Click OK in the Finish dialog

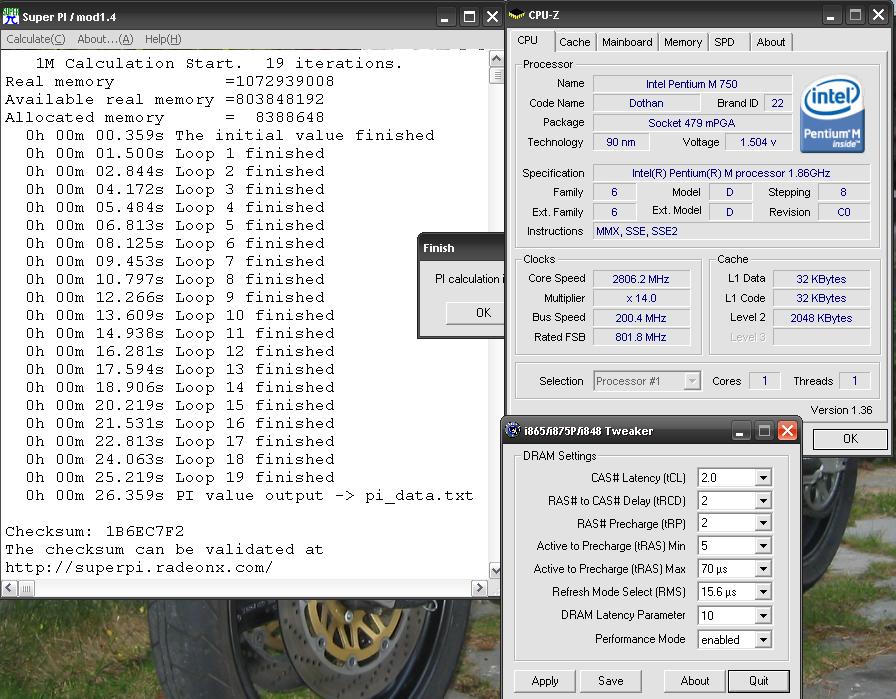click(x=474, y=313)
